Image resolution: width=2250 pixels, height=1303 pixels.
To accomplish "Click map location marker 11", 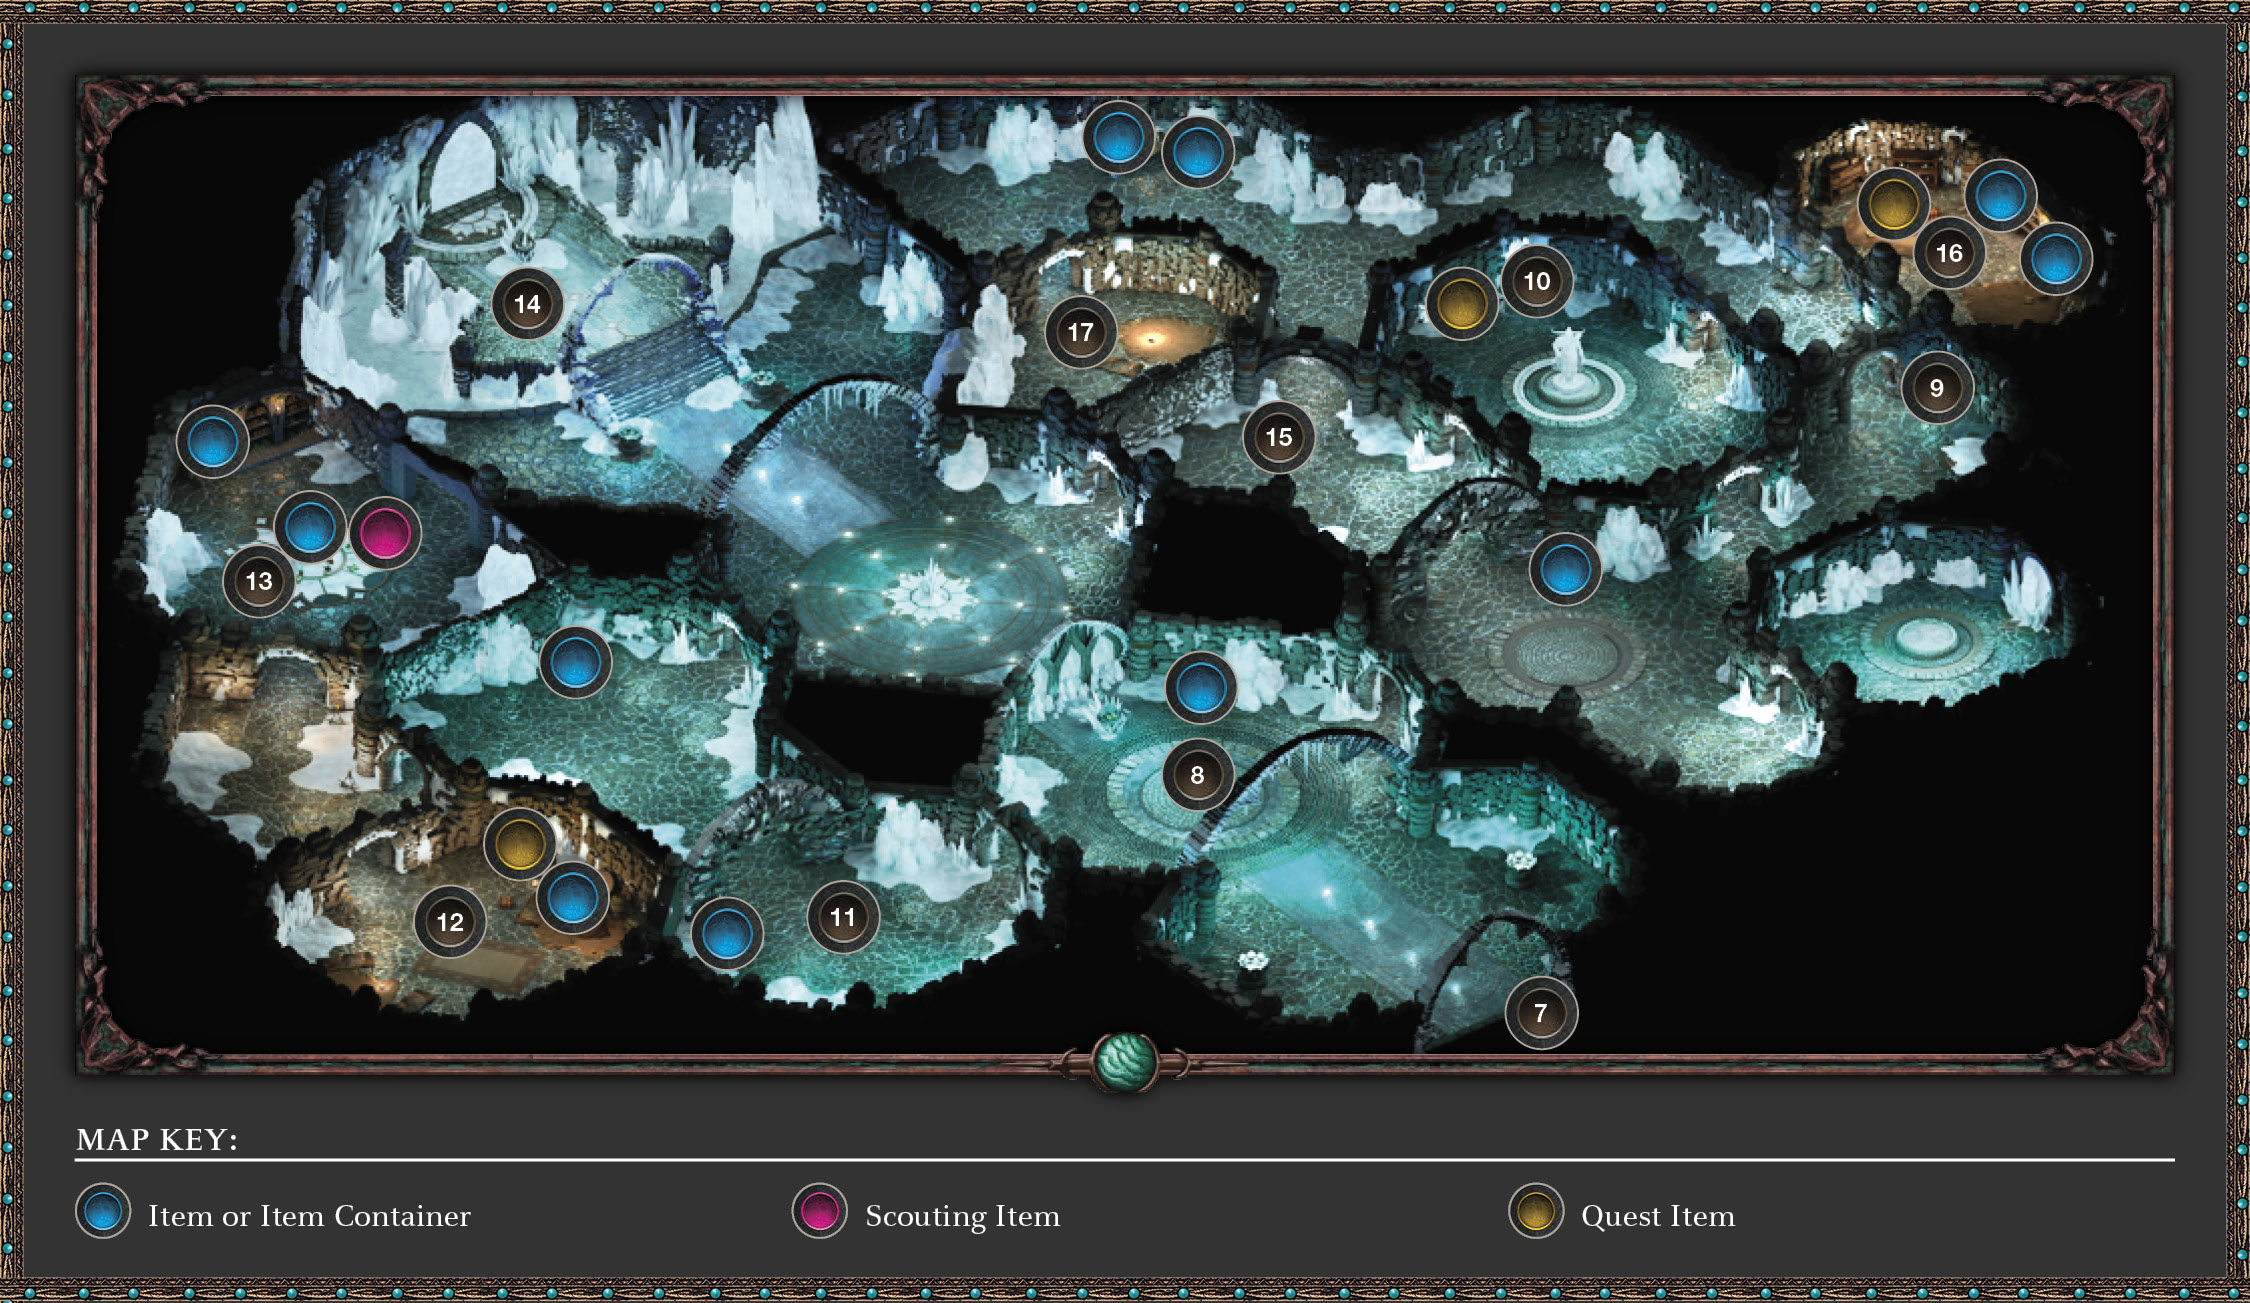I will point(843,917).
